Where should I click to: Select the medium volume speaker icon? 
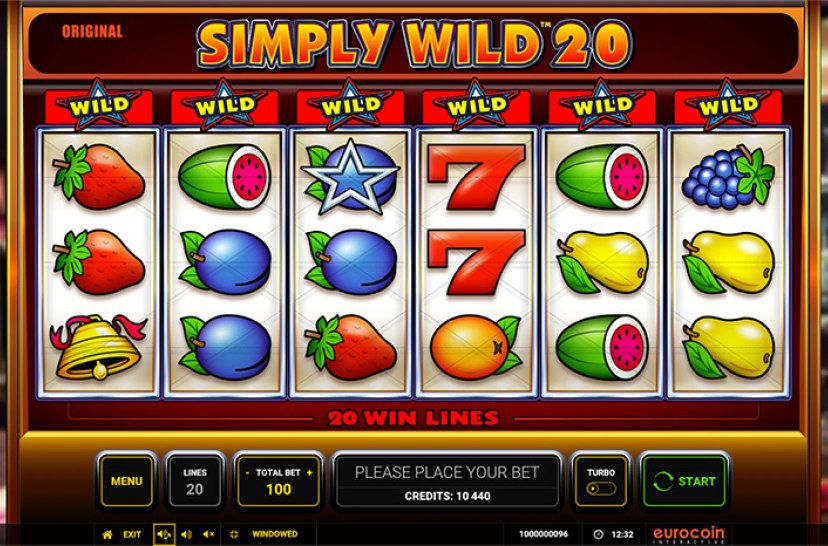[x=186, y=534]
